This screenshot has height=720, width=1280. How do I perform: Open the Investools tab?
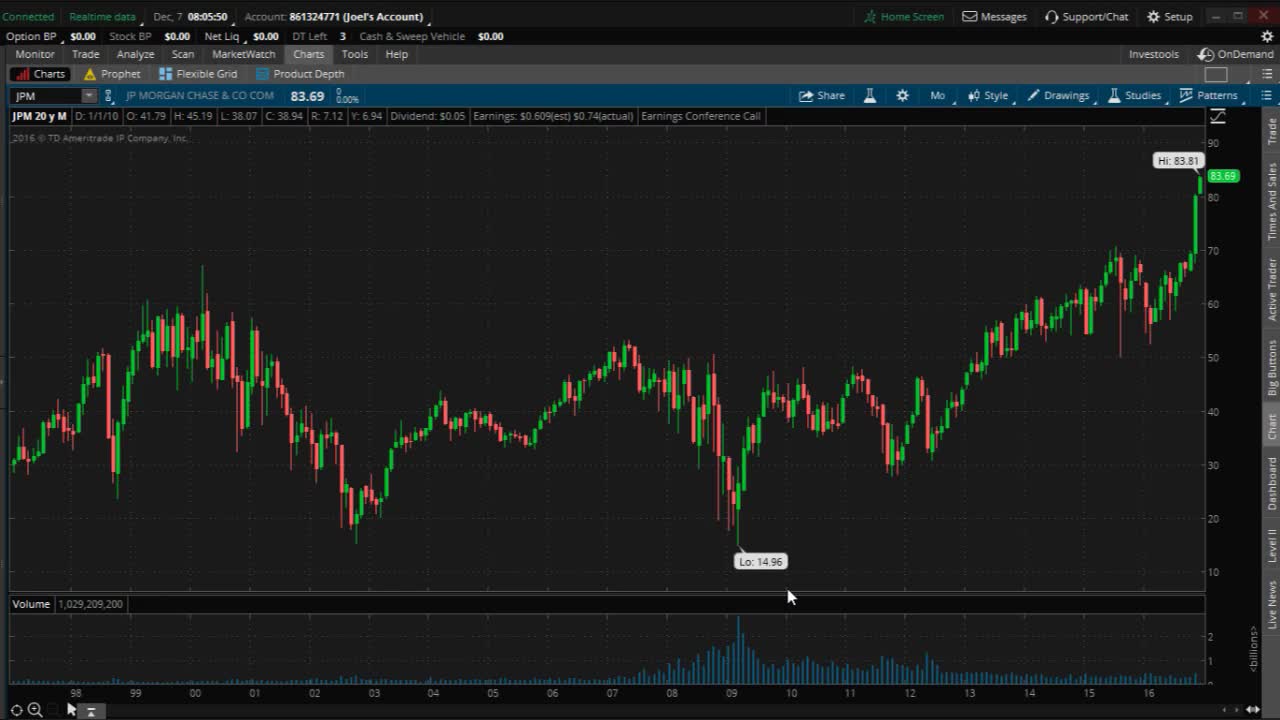point(1153,55)
